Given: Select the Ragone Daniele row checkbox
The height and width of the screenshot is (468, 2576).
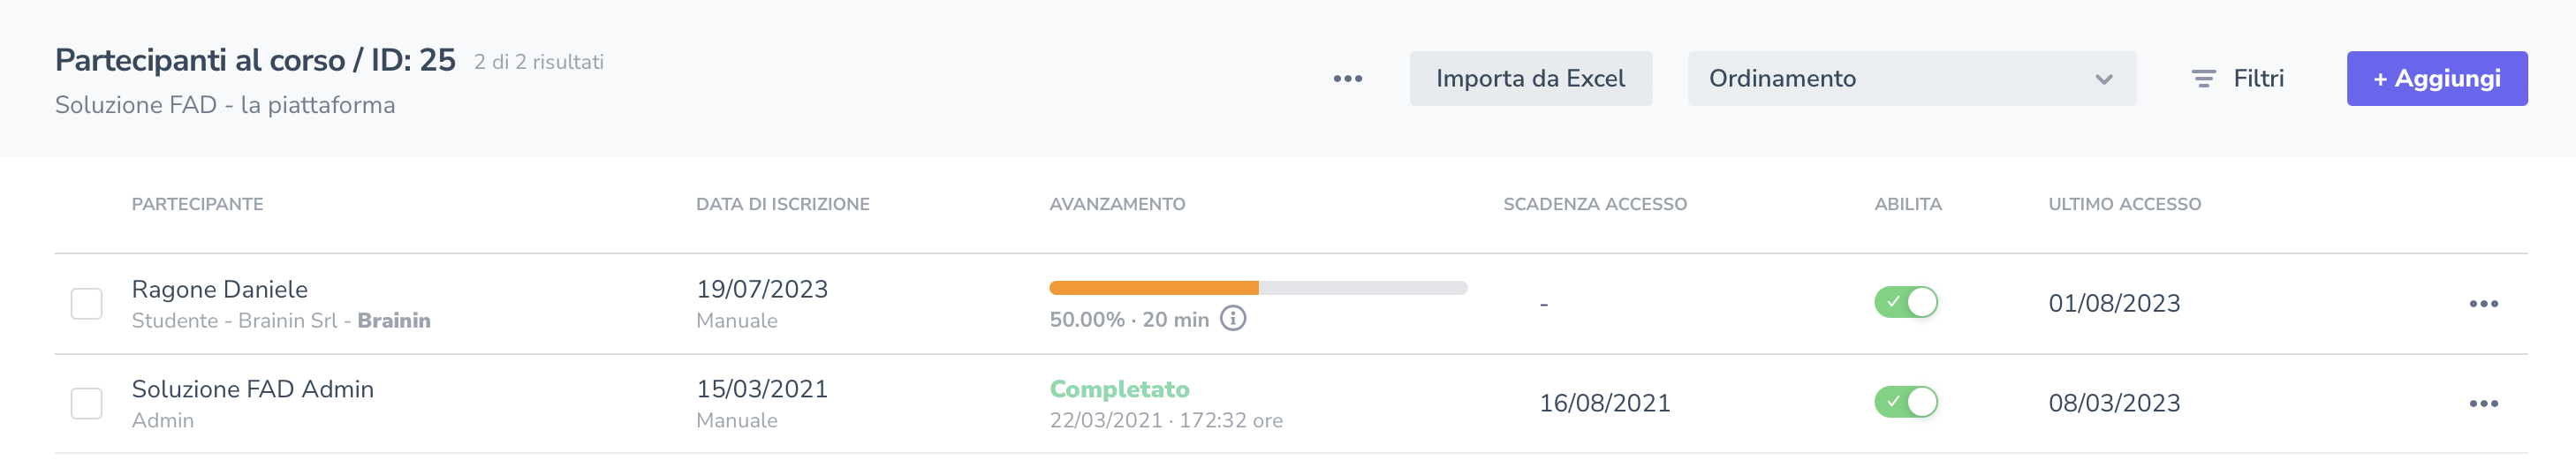Looking at the screenshot, I should 87,304.
